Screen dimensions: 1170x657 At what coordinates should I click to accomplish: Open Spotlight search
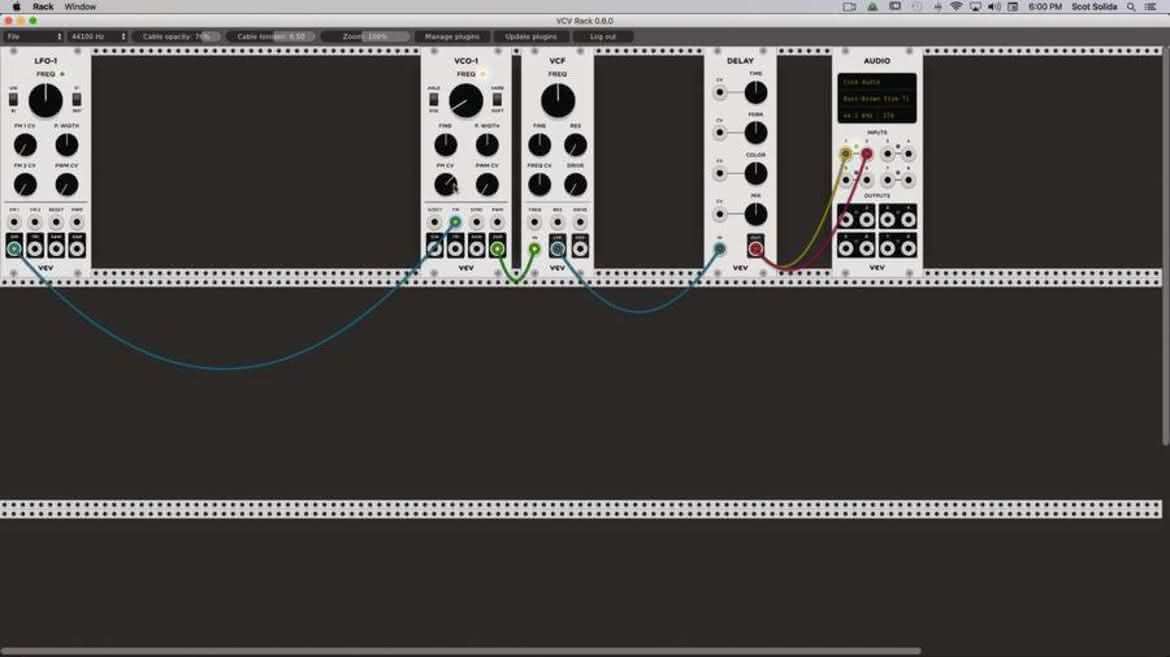[1131, 7]
